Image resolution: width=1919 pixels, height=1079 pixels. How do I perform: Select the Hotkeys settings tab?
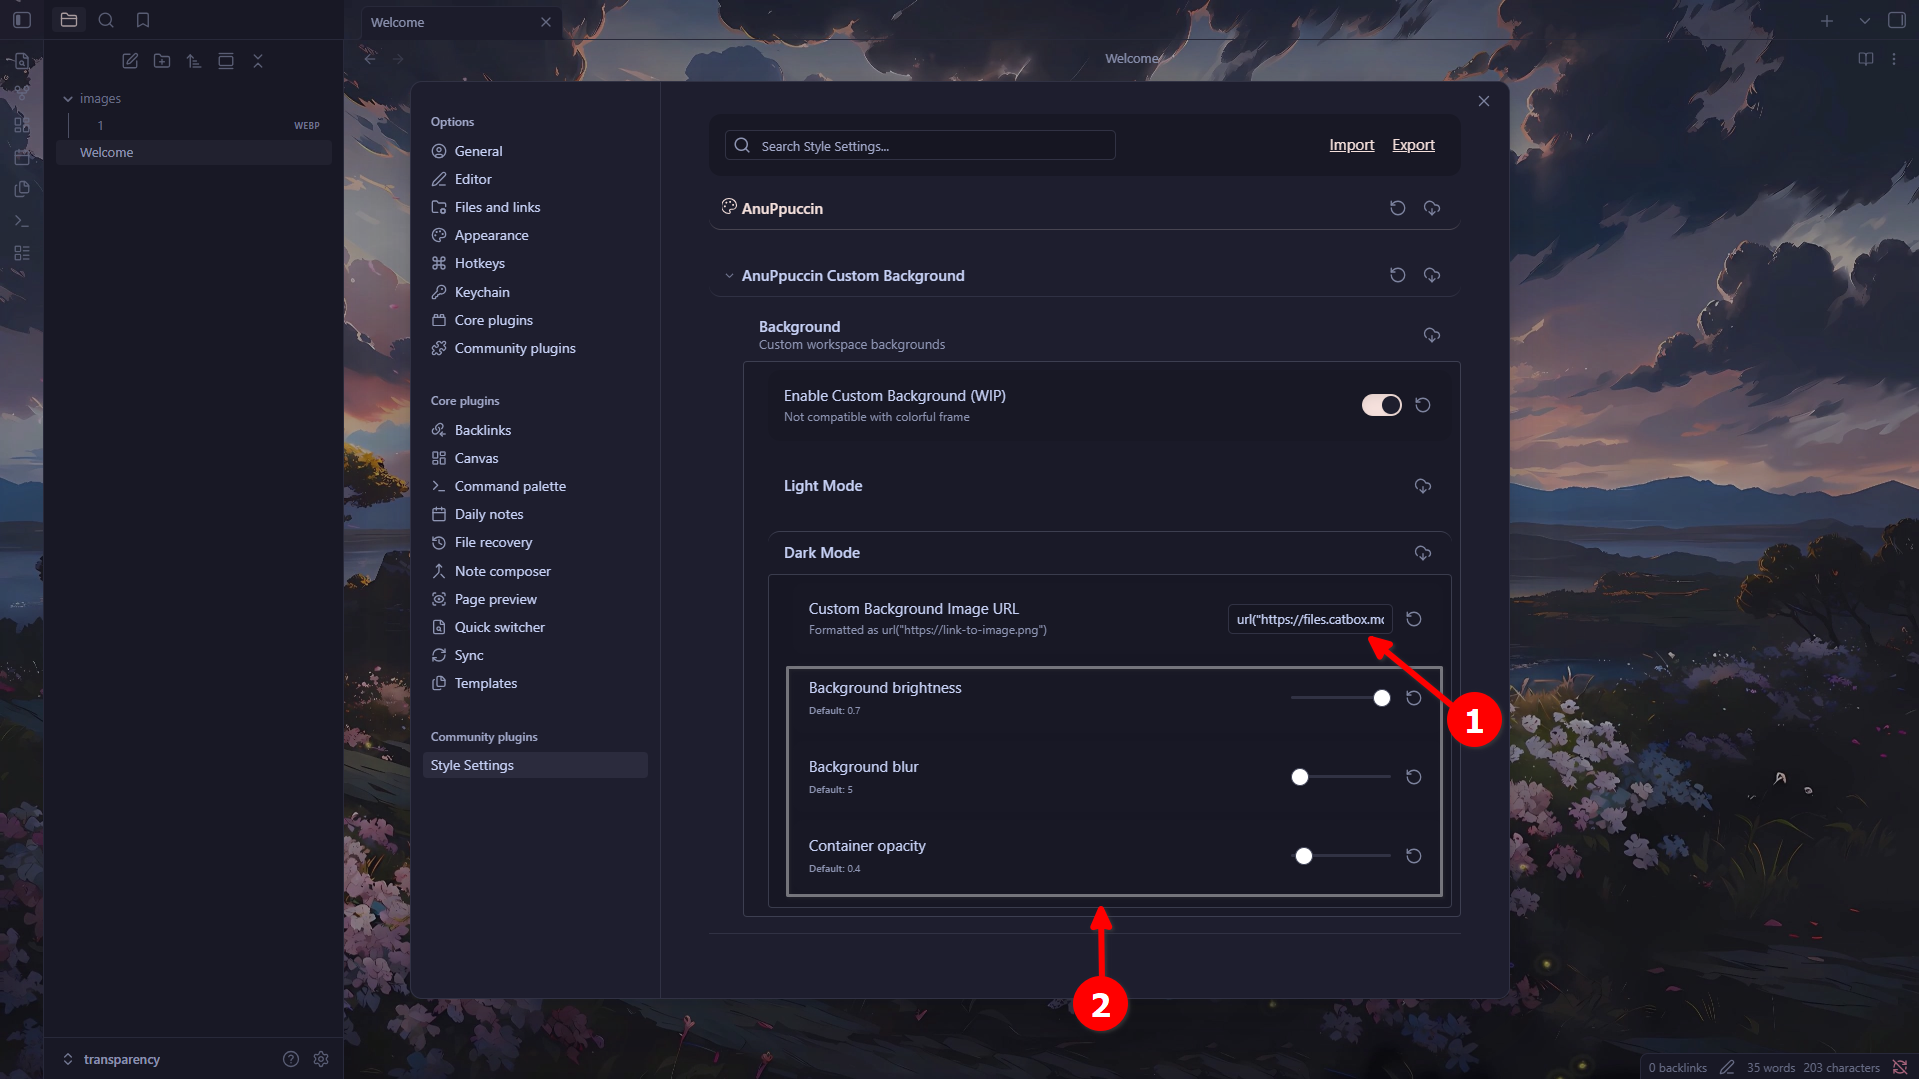479,263
